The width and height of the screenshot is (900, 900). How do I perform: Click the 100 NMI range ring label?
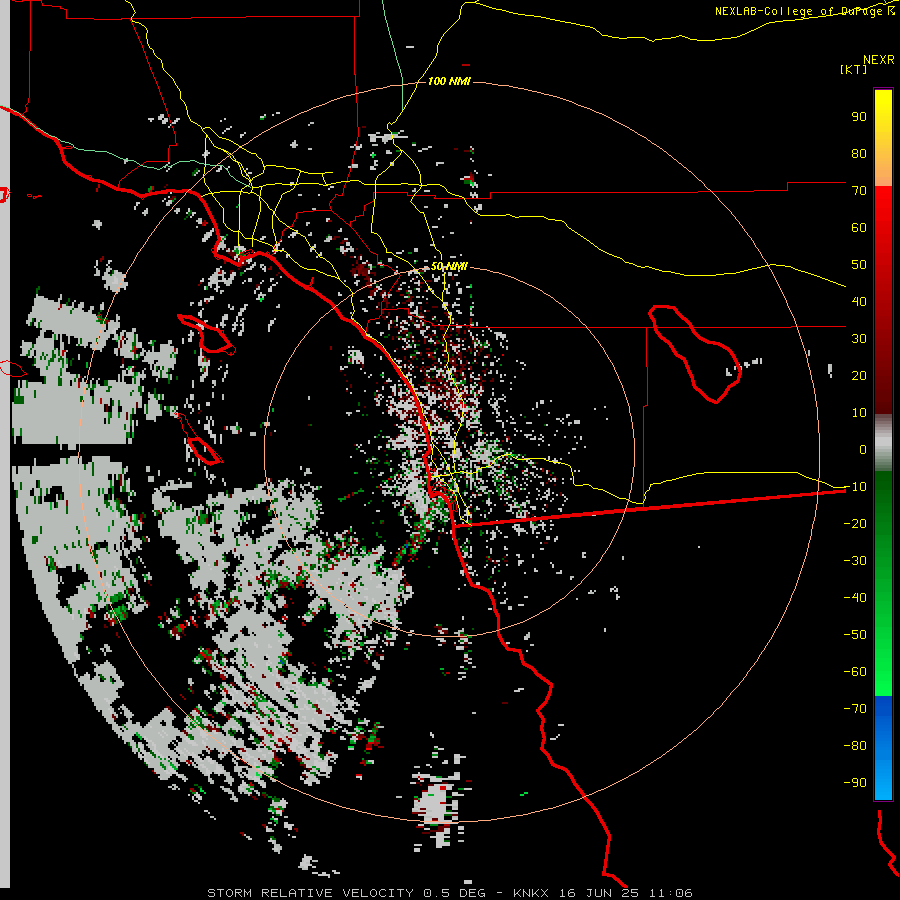tap(449, 82)
